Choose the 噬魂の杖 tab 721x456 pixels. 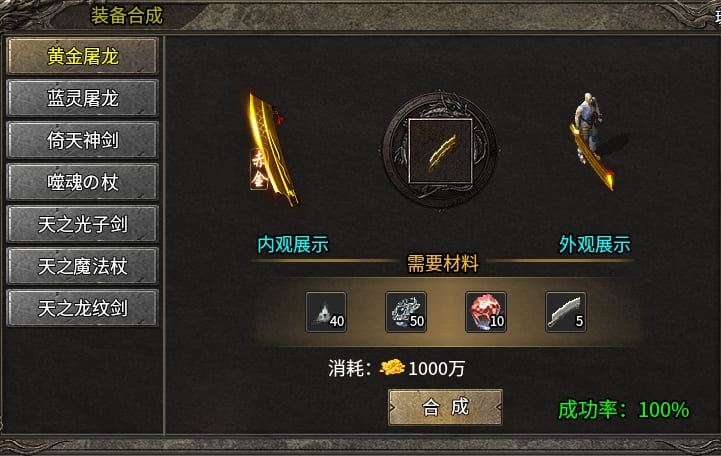83,182
